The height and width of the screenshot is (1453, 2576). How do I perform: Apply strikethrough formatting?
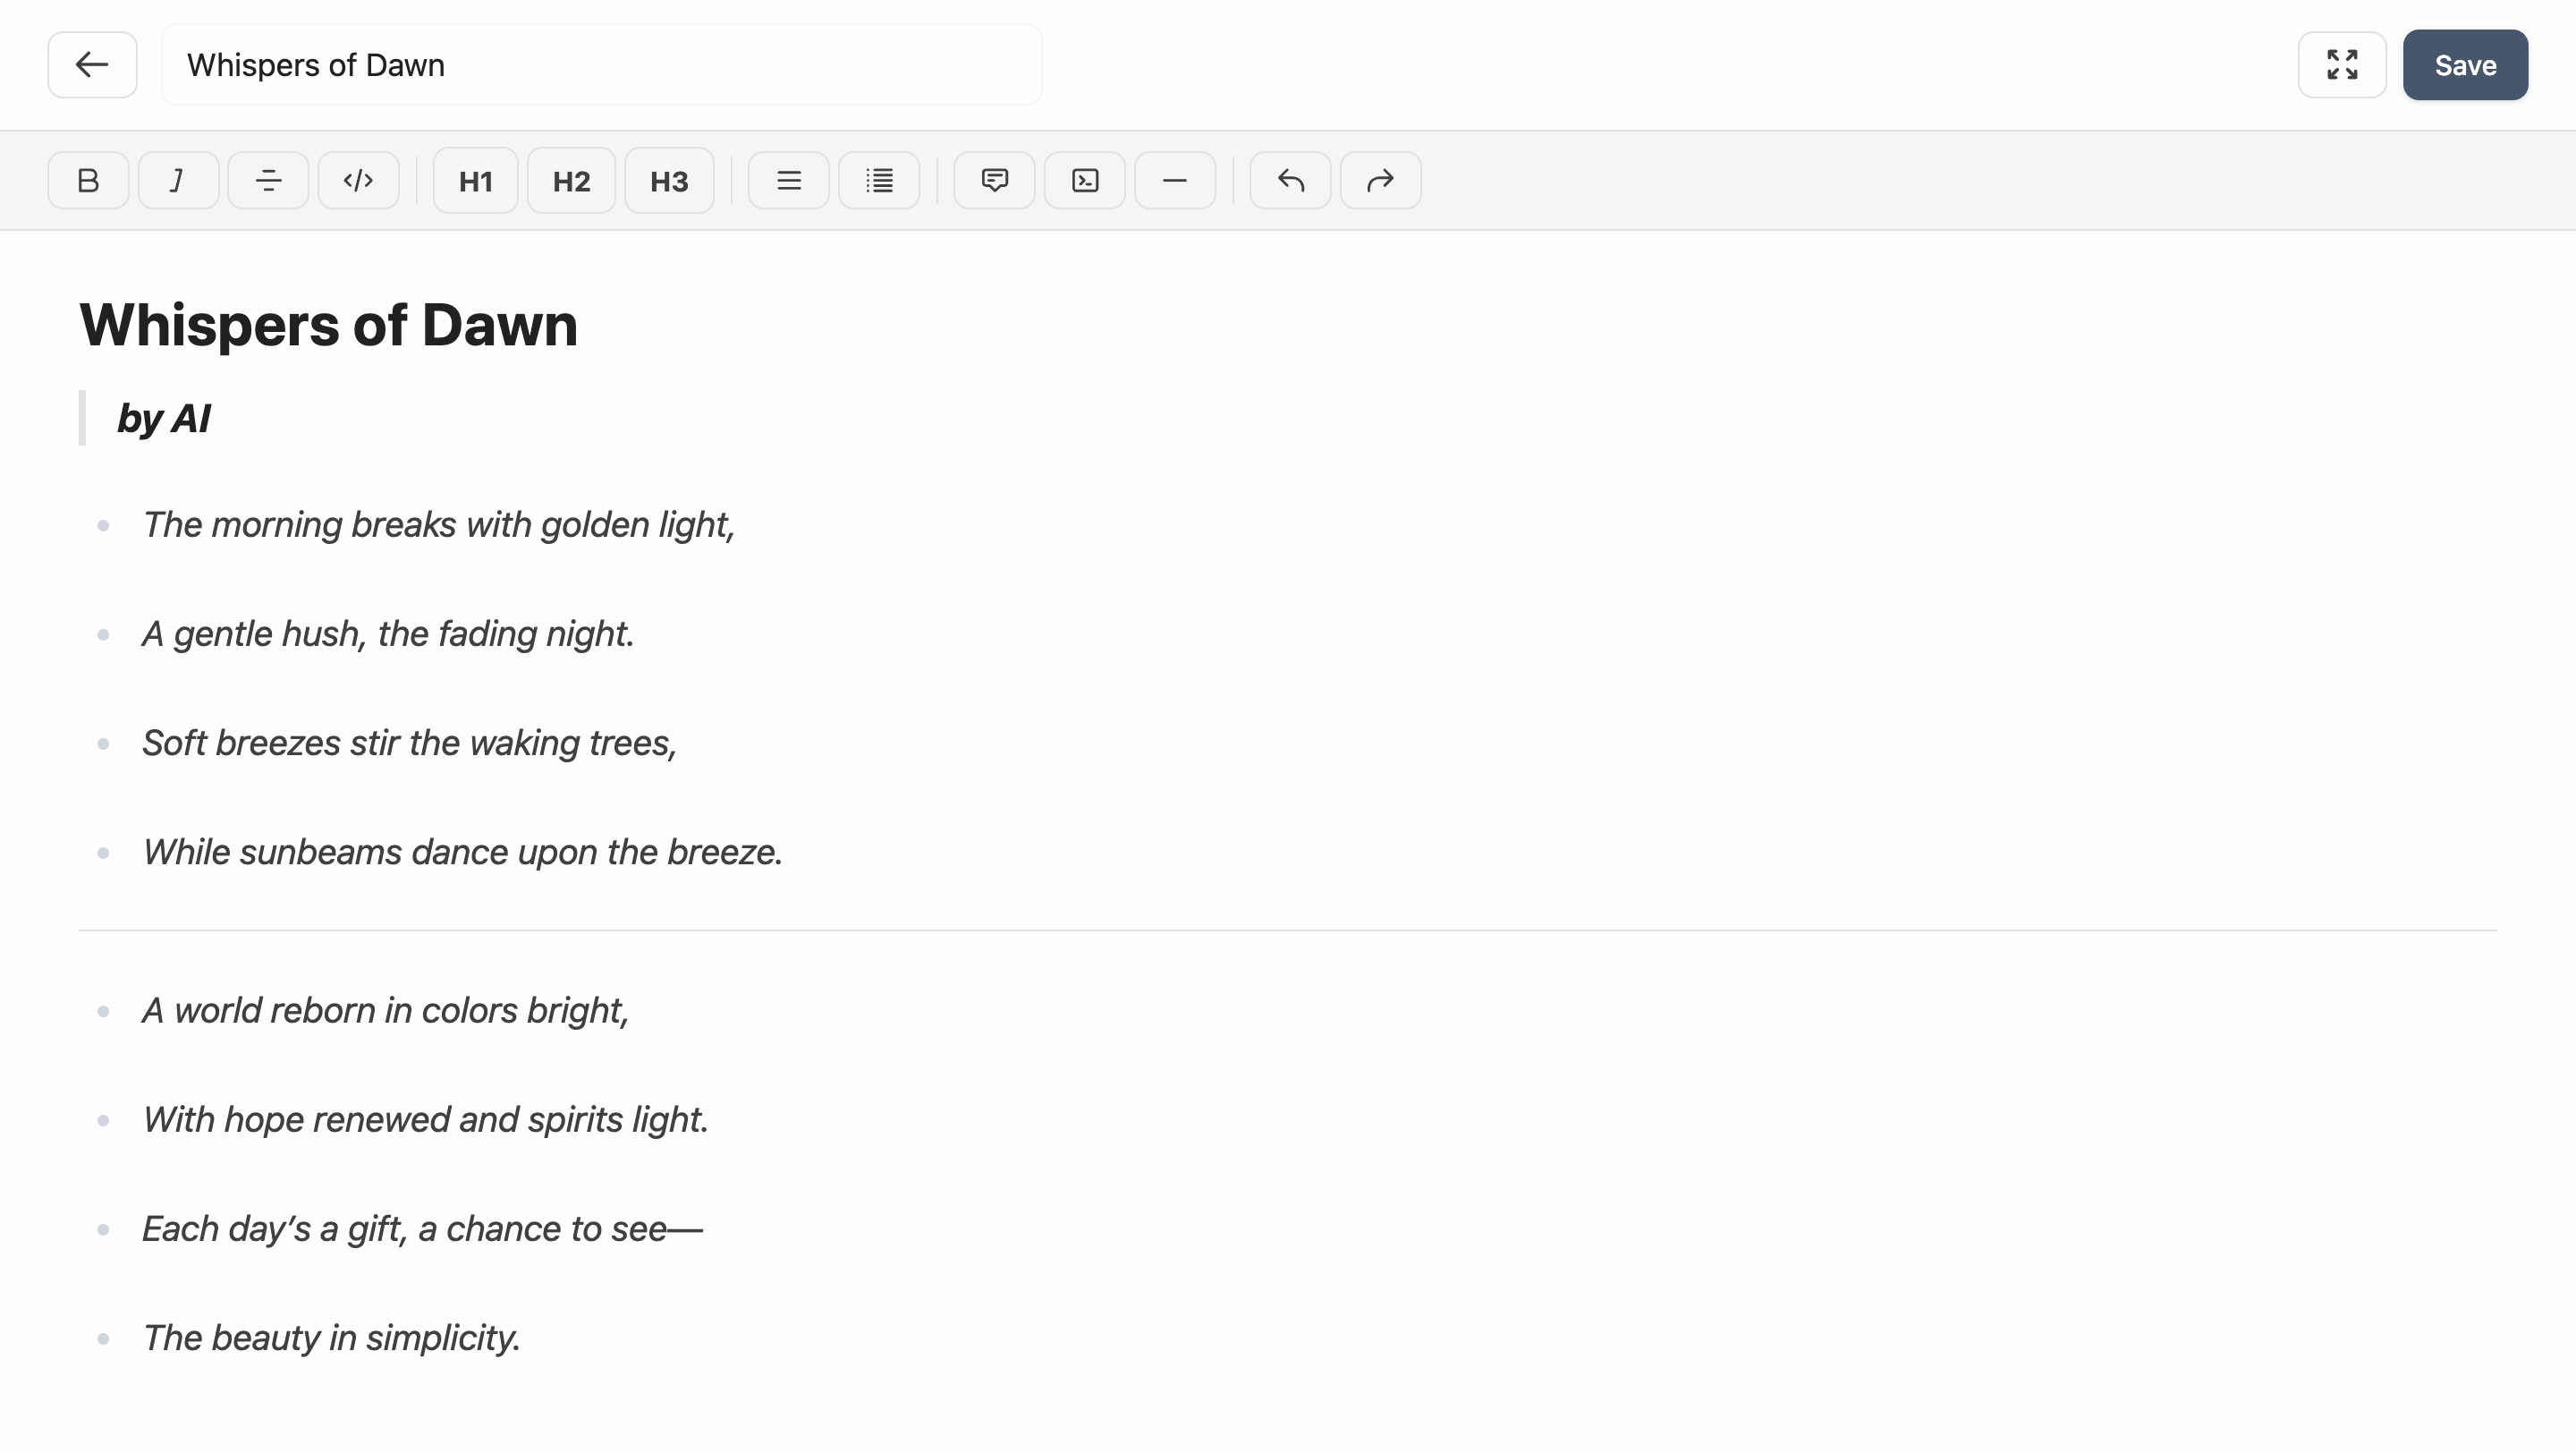267,180
